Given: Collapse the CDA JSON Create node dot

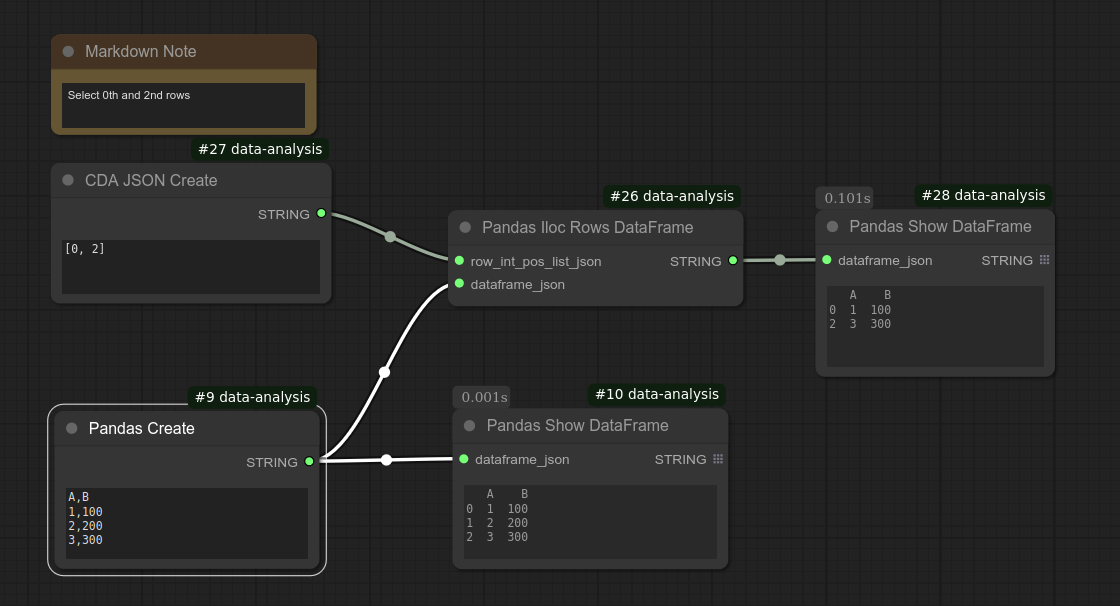Looking at the screenshot, I should (69, 180).
